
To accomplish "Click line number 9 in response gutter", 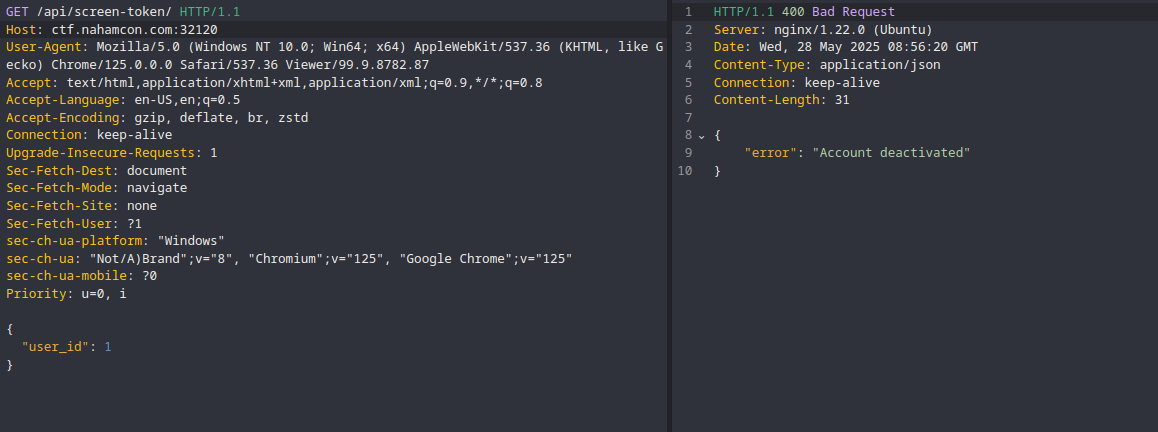I will click(688, 153).
